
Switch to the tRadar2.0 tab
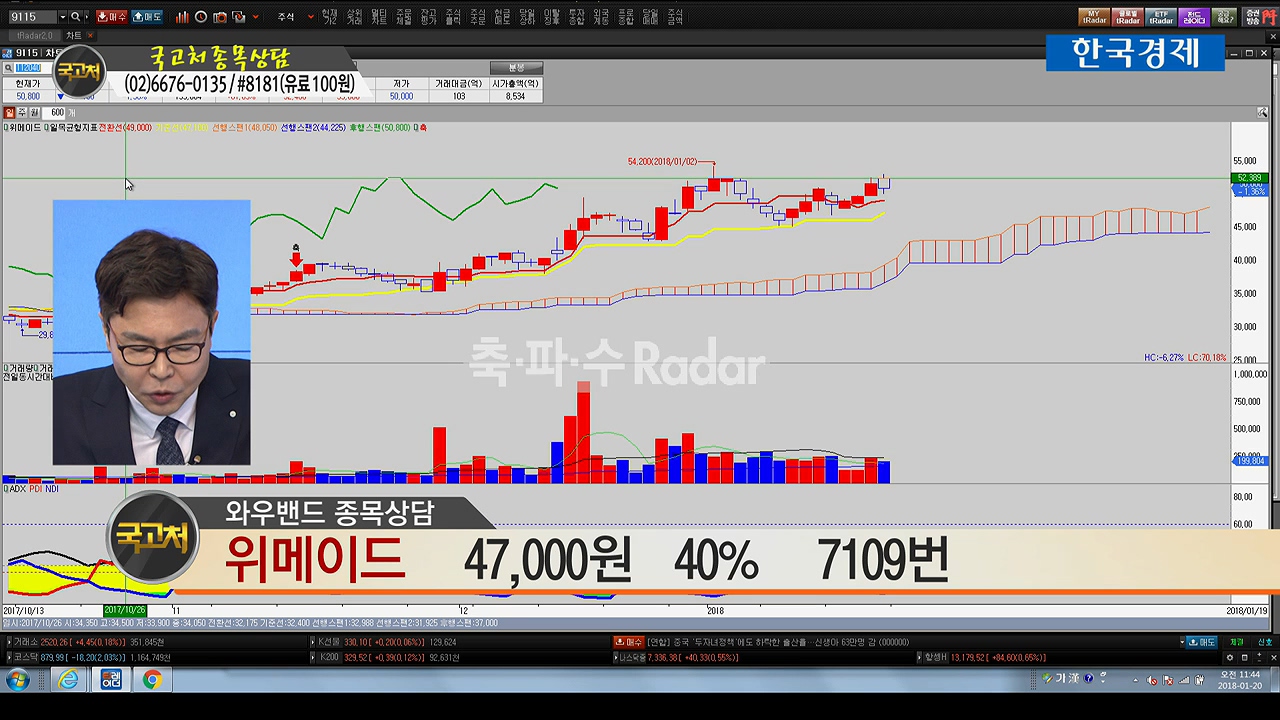point(34,36)
